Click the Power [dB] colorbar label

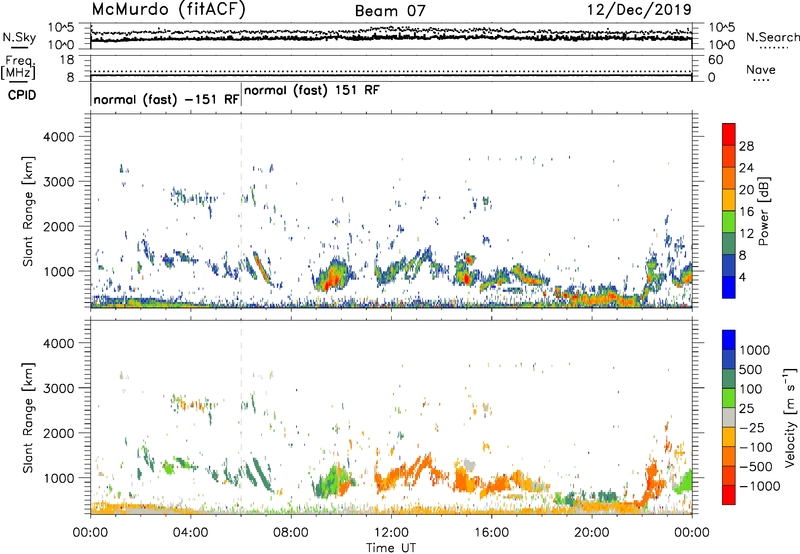[763, 211]
